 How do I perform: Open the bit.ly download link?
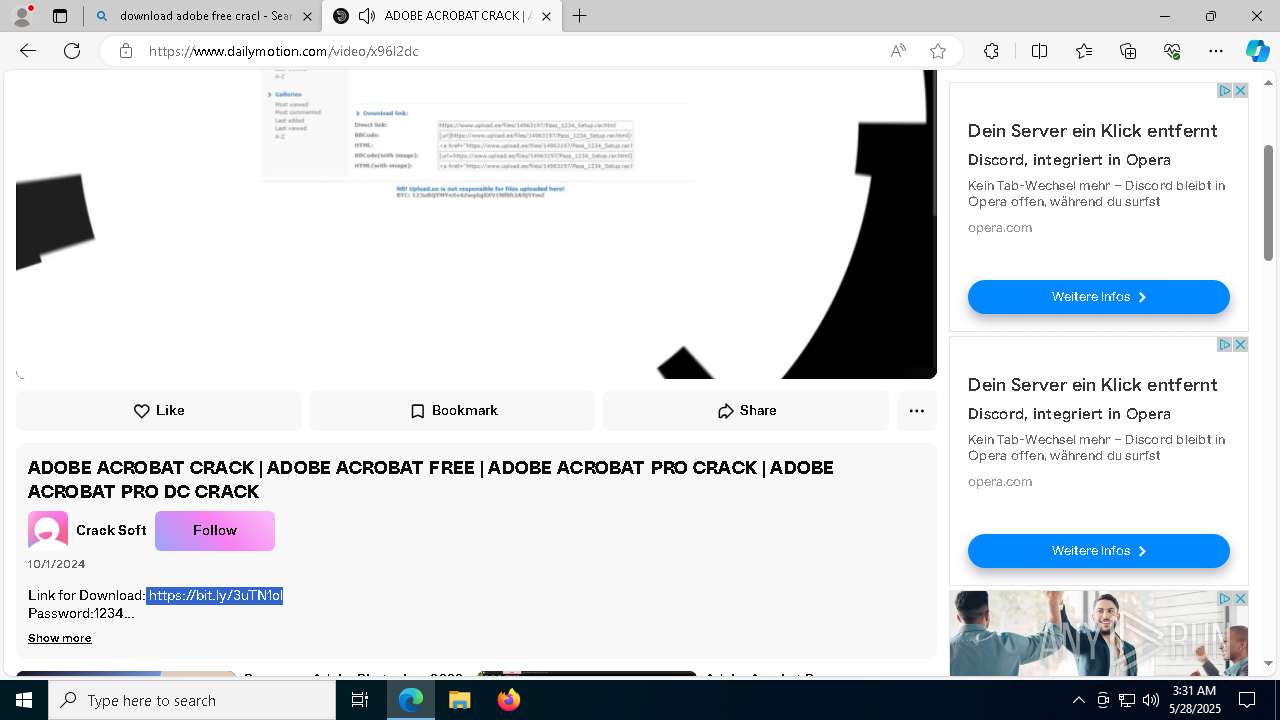tap(215, 595)
